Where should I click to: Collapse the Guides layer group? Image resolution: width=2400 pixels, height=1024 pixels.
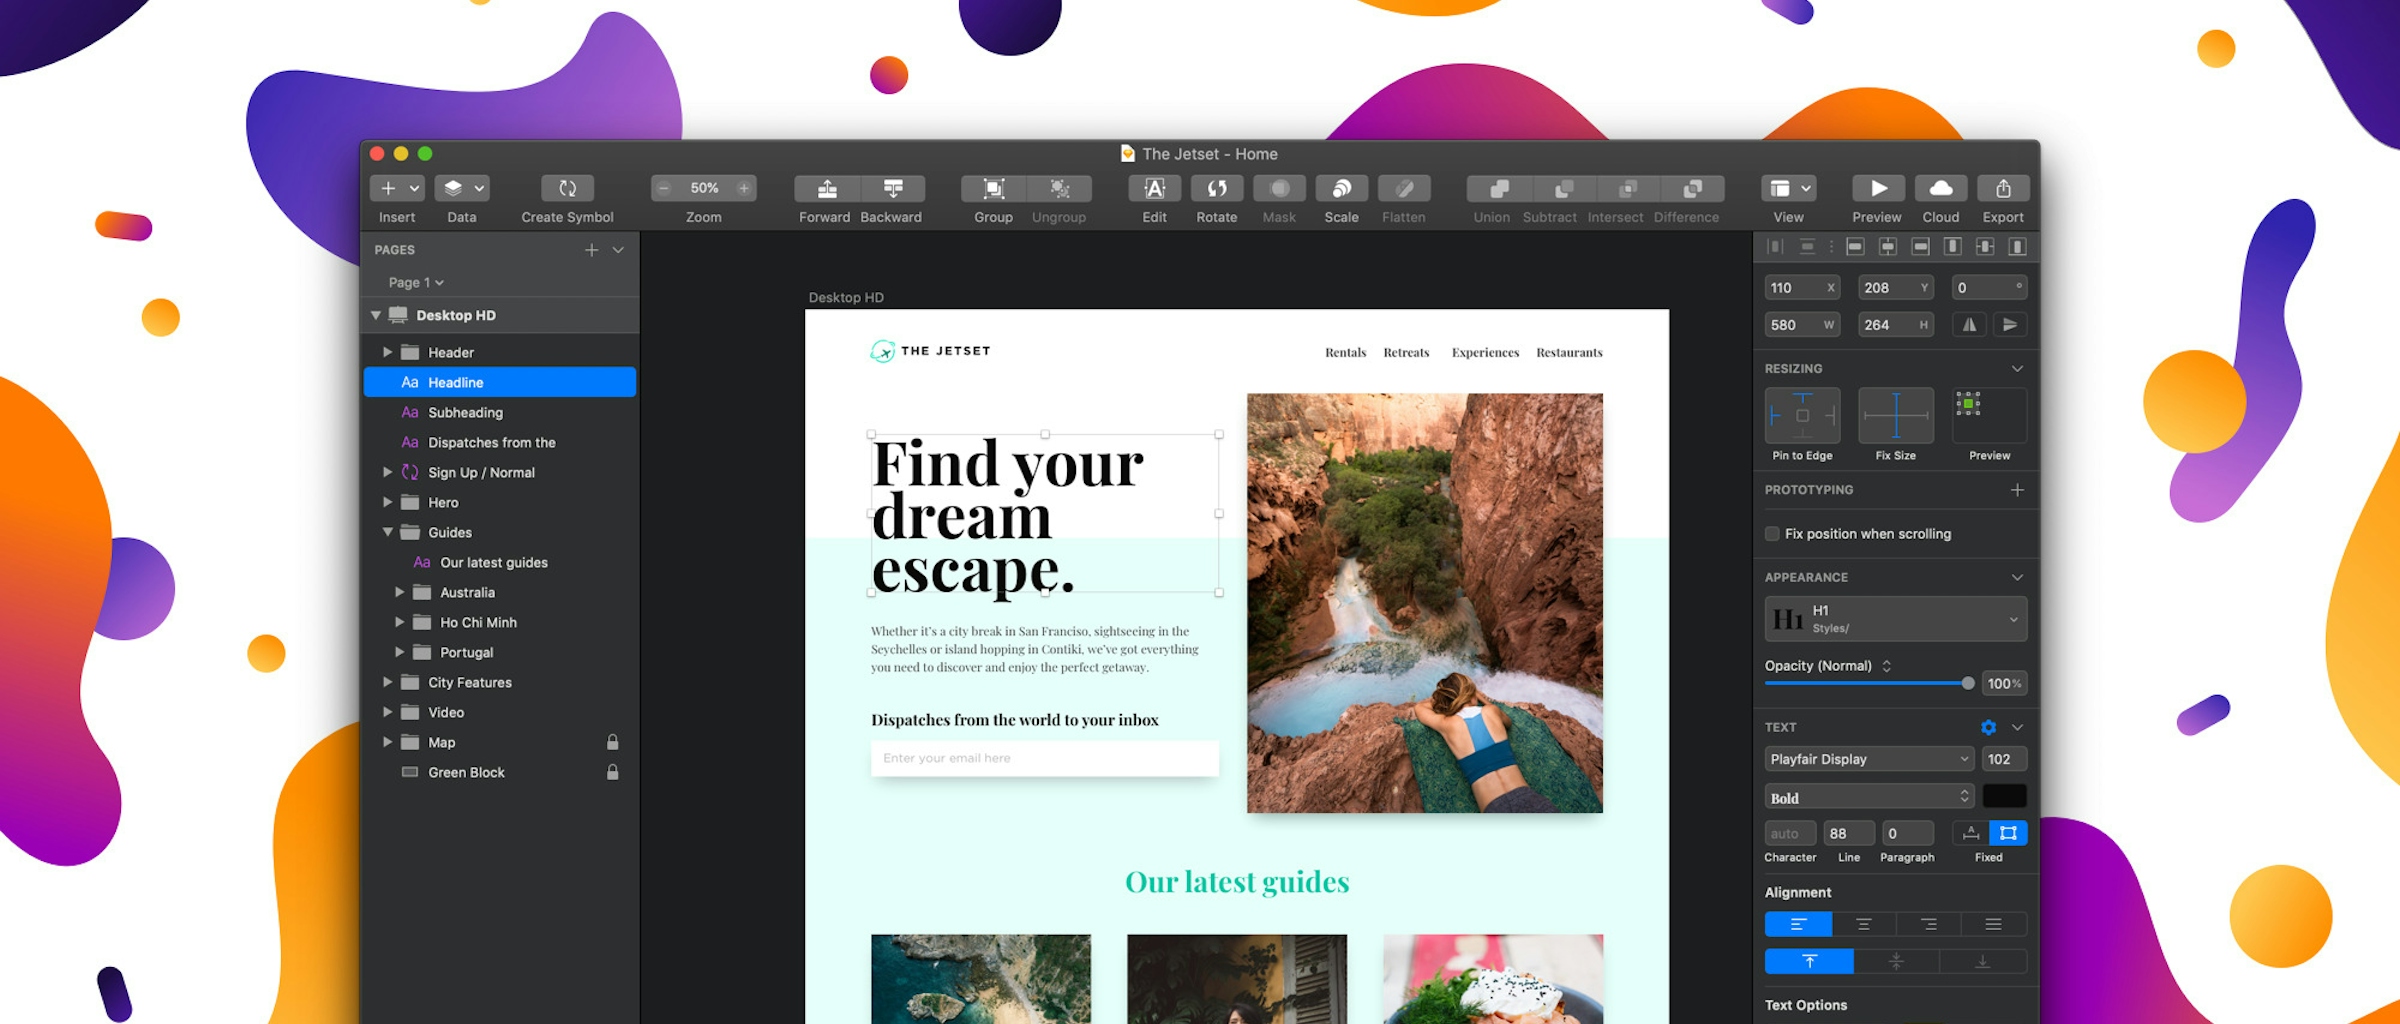[387, 532]
